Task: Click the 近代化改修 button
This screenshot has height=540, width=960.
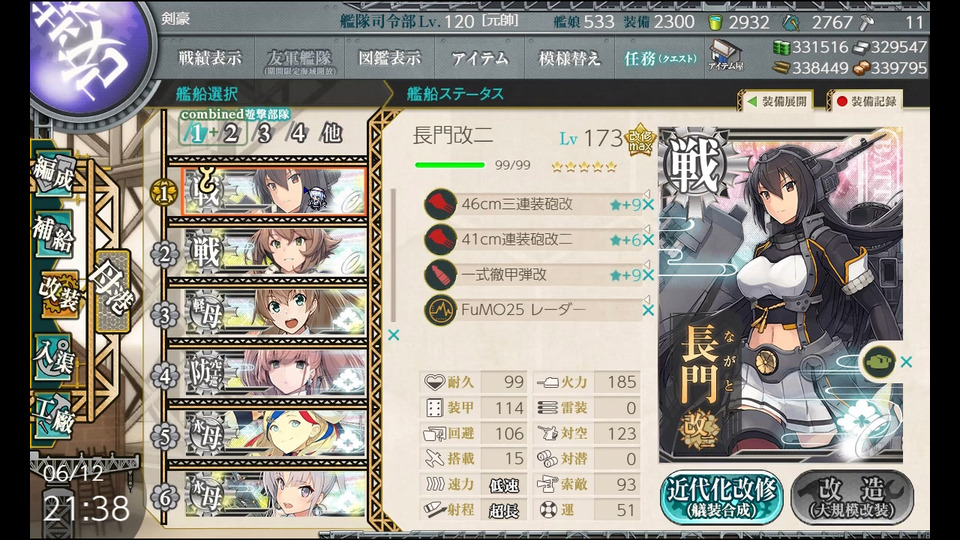Action: tap(721, 497)
